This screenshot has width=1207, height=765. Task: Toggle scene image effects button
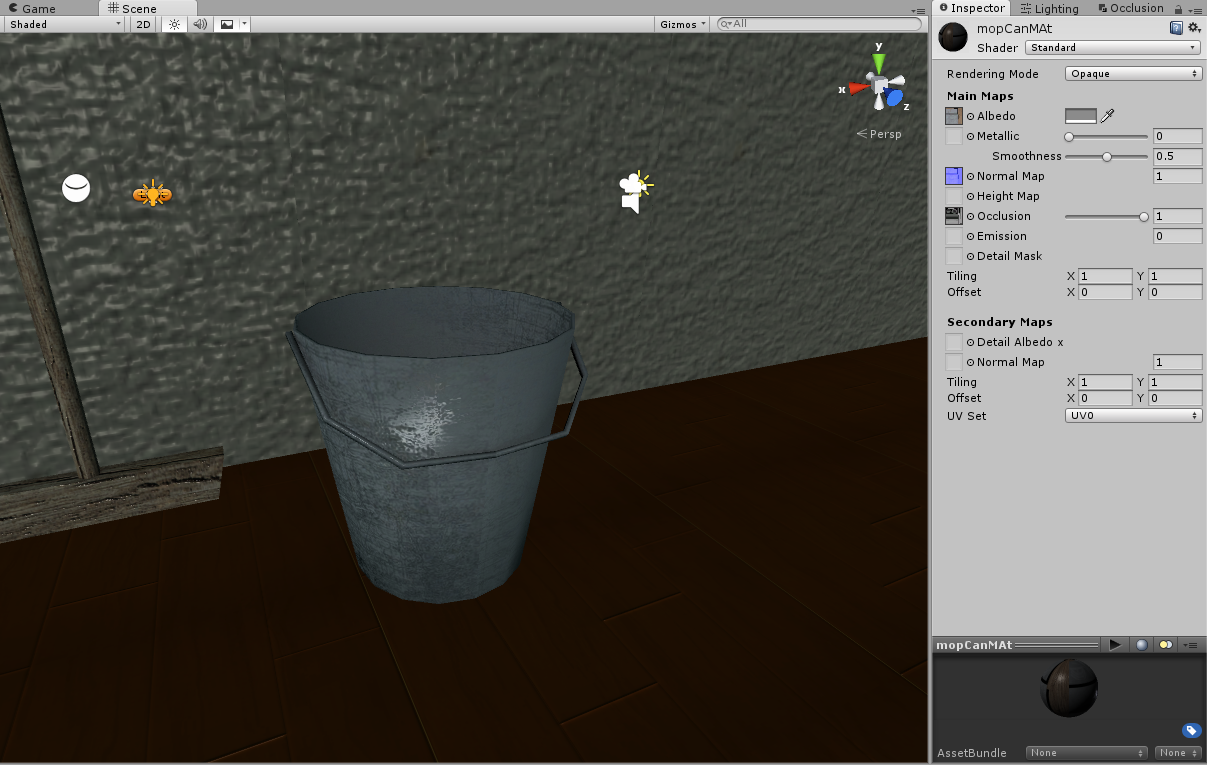[x=227, y=24]
